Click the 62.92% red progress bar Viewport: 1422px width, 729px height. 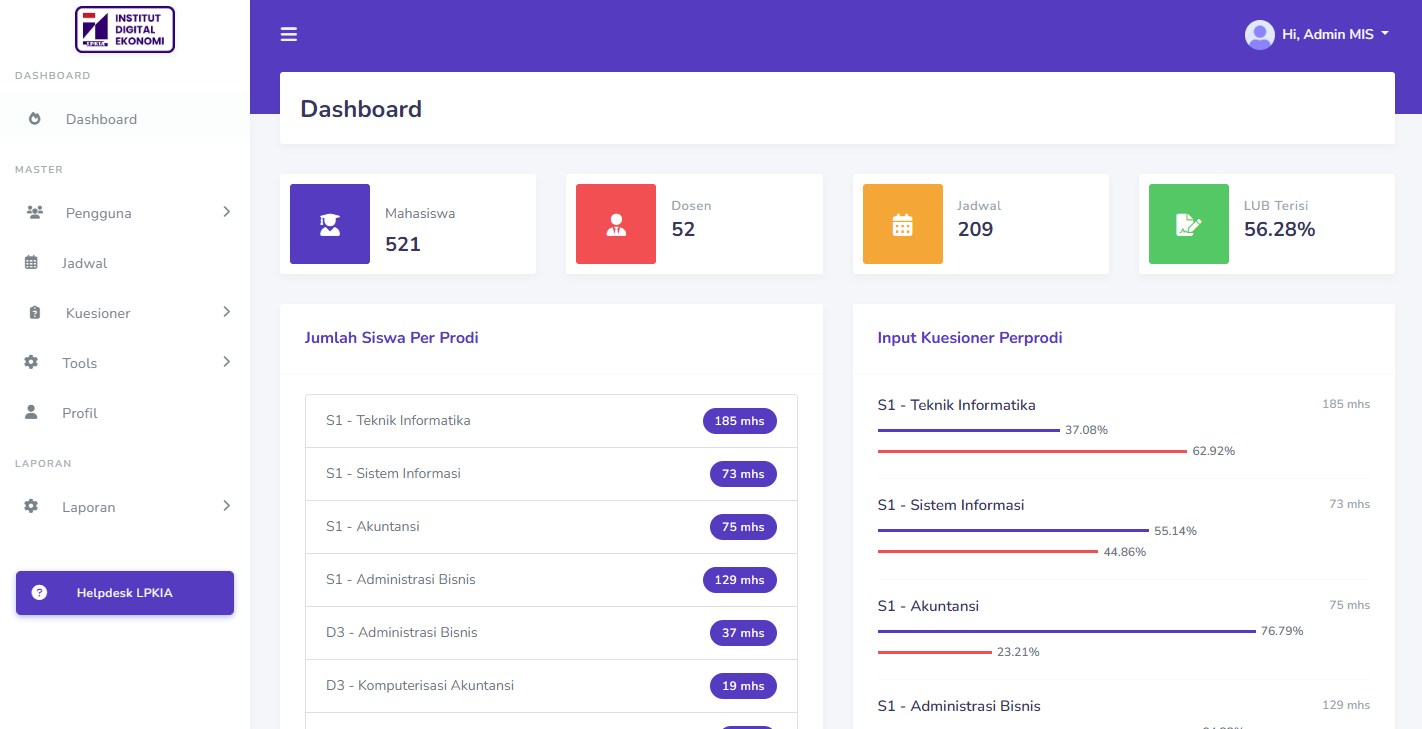[1032, 451]
